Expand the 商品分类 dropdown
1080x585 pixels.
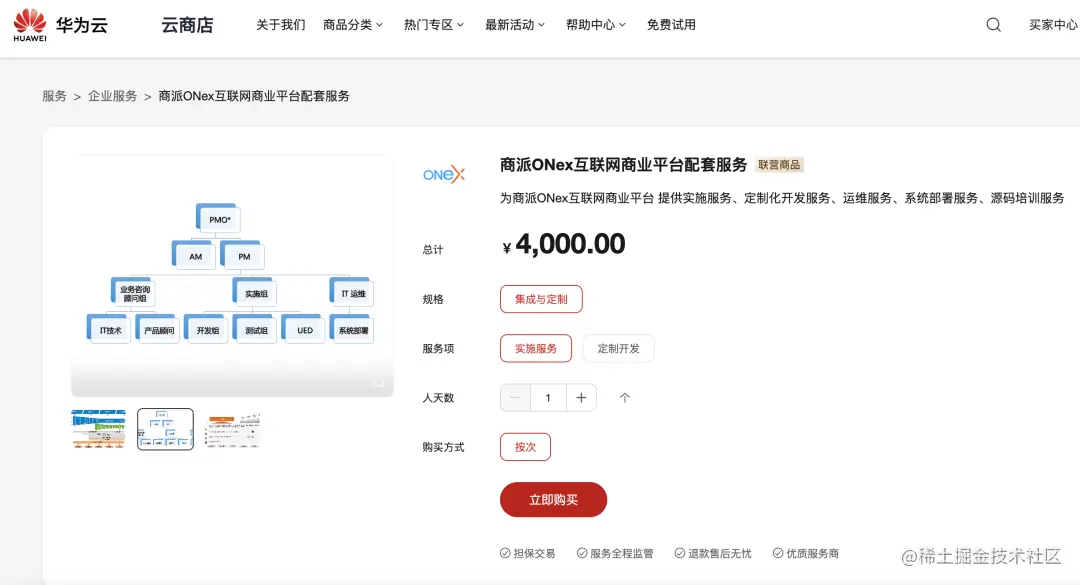pyautogui.click(x=352, y=24)
